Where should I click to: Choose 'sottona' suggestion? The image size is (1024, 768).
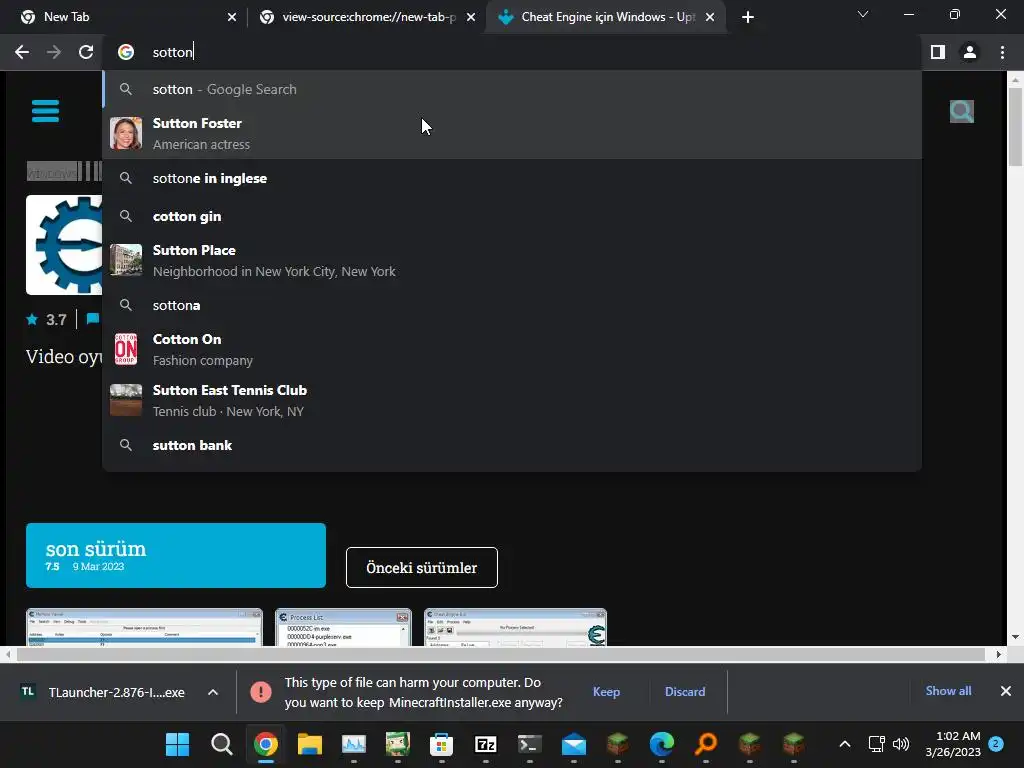[x=512, y=305]
